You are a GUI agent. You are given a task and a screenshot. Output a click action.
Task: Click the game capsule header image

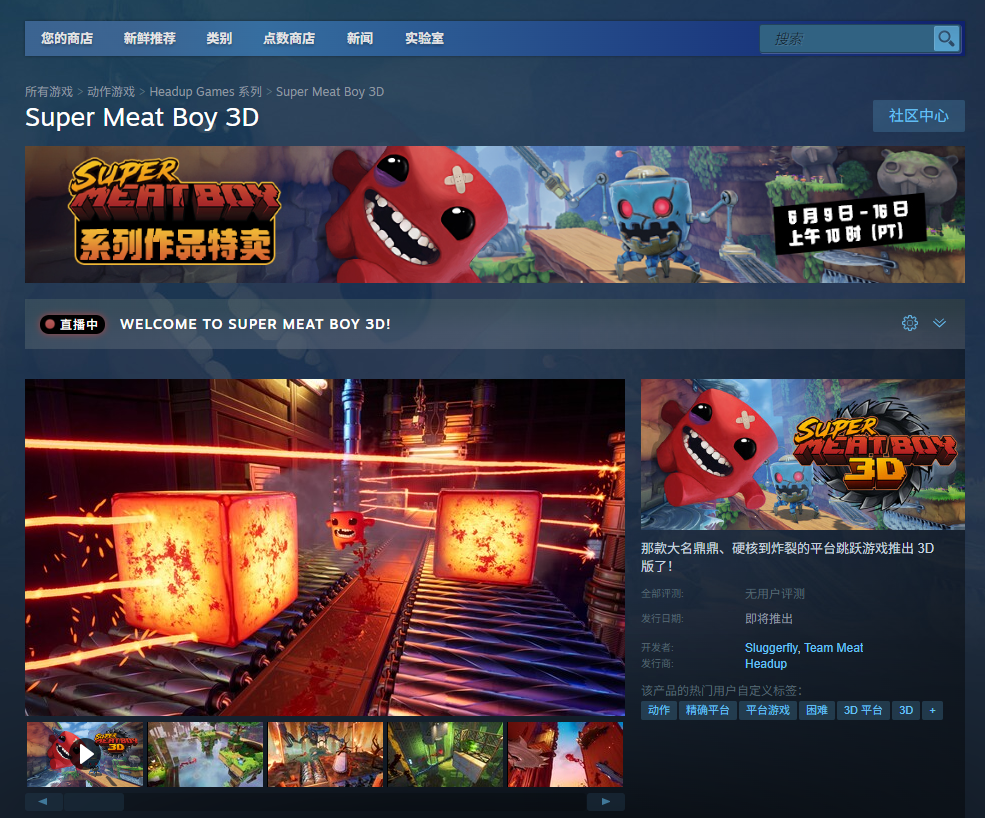pos(803,454)
